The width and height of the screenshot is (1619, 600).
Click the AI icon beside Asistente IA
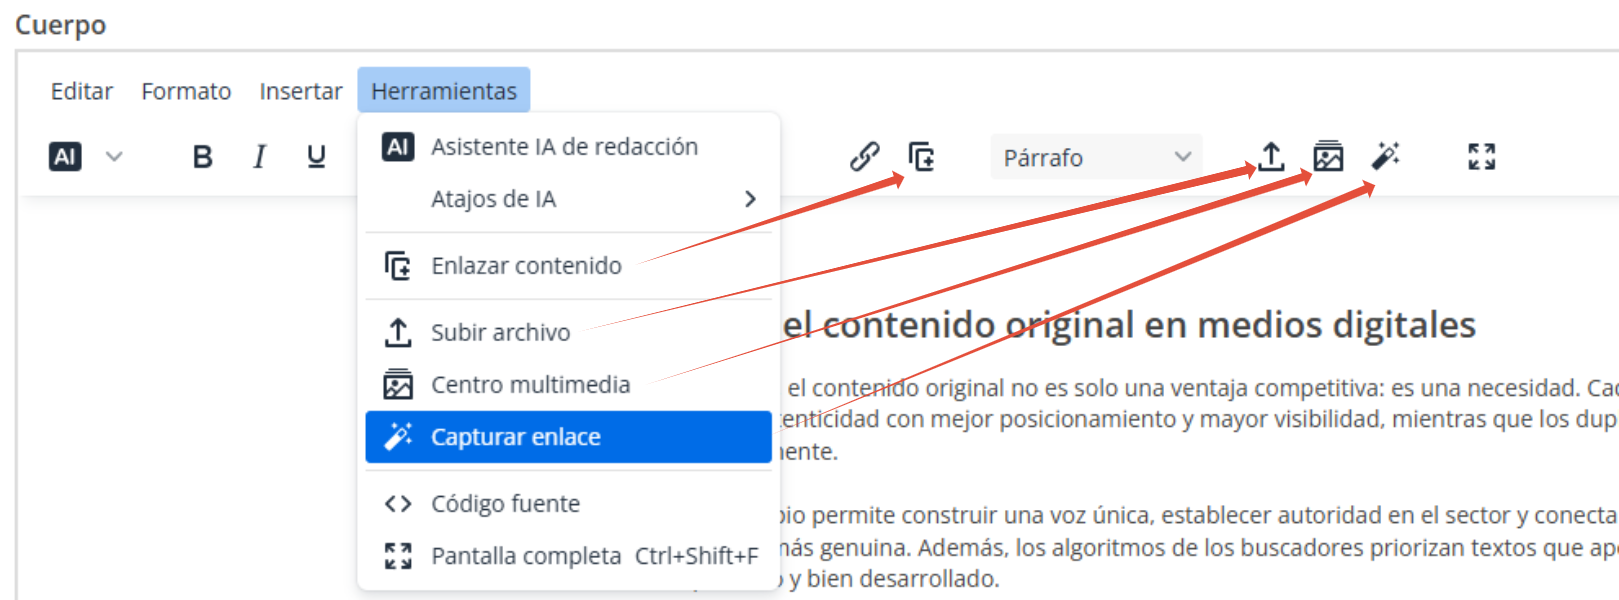(398, 147)
